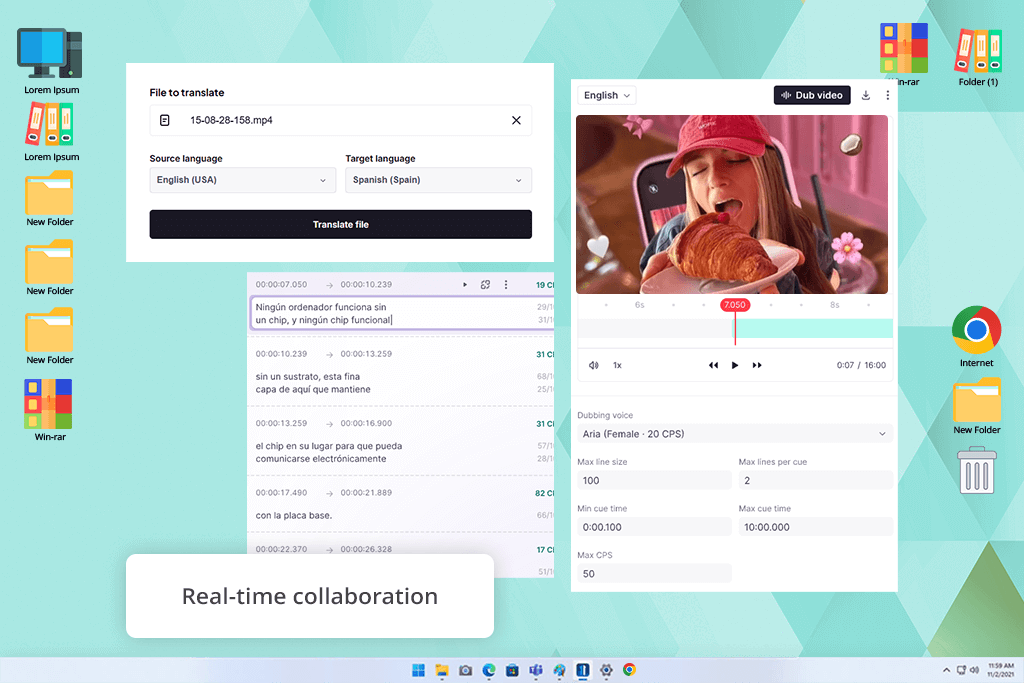Remove the 15-08-28-158.mp4 file with X
Screen dimensions: 1024x683
click(516, 120)
